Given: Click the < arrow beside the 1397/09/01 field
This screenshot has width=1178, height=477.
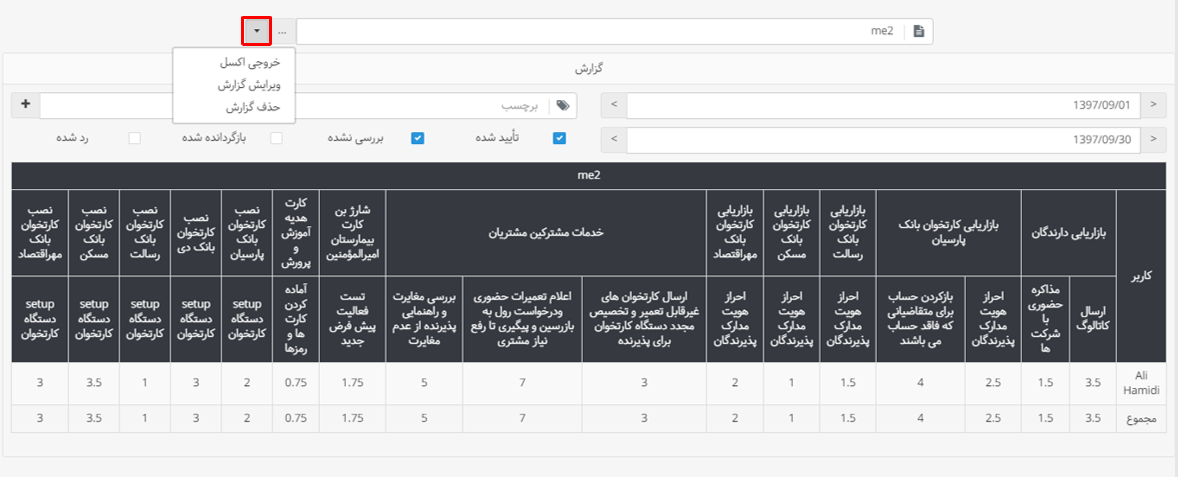Looking at the screenshot, I should (x=614, y=106).
